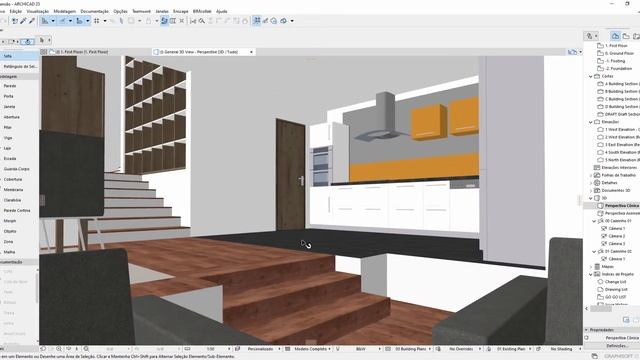Open the 3D window toolbar dropdown arrow
Image resolution: width=640 pixels, height=360 pixels.
pos(292,21)
